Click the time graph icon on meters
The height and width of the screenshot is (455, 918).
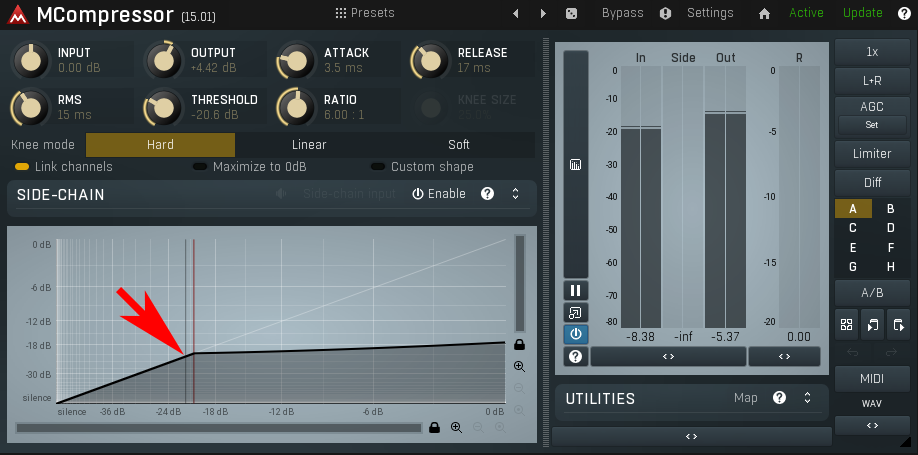coord(576,165)
